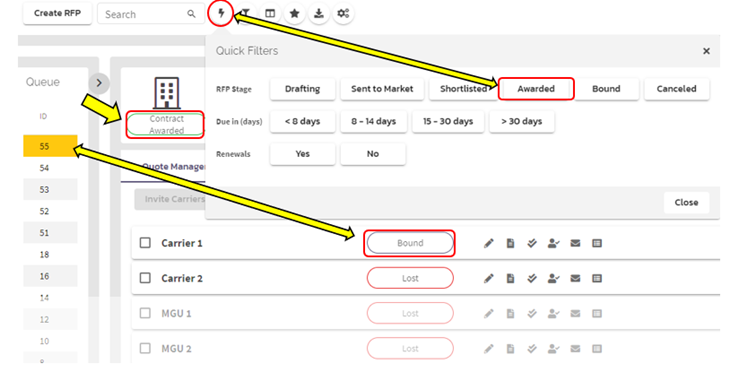Open the Quote Management tab
This screenshot has width=739, height=381.
[173, 166]
